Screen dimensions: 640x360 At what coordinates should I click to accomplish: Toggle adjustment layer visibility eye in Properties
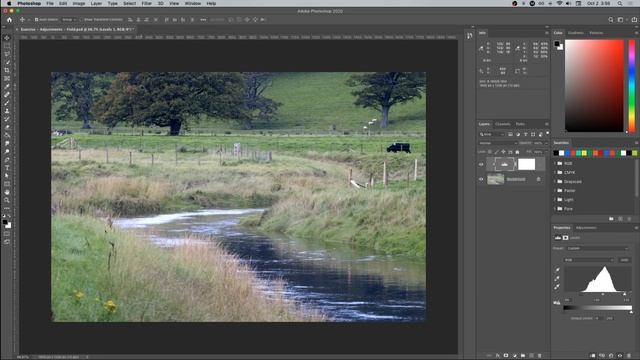coord(620,356)
